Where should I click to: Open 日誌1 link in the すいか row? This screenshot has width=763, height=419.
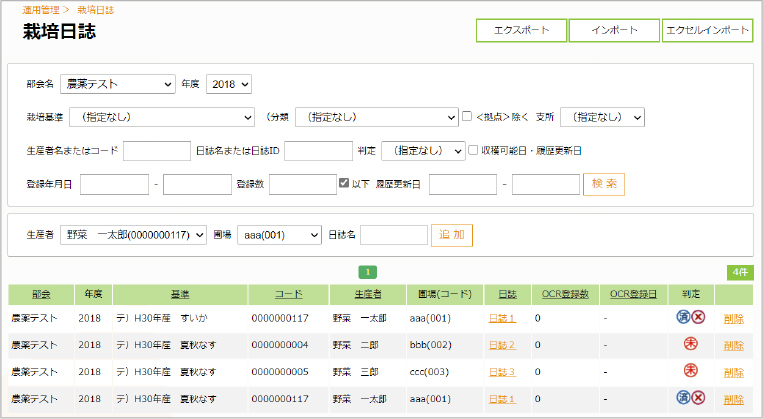[502, 318]
